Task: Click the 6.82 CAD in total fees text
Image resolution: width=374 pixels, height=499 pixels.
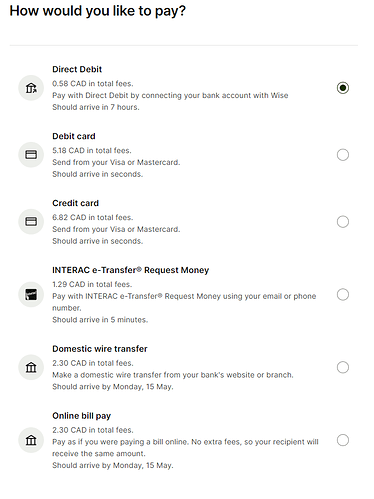Action: [93, 217]
